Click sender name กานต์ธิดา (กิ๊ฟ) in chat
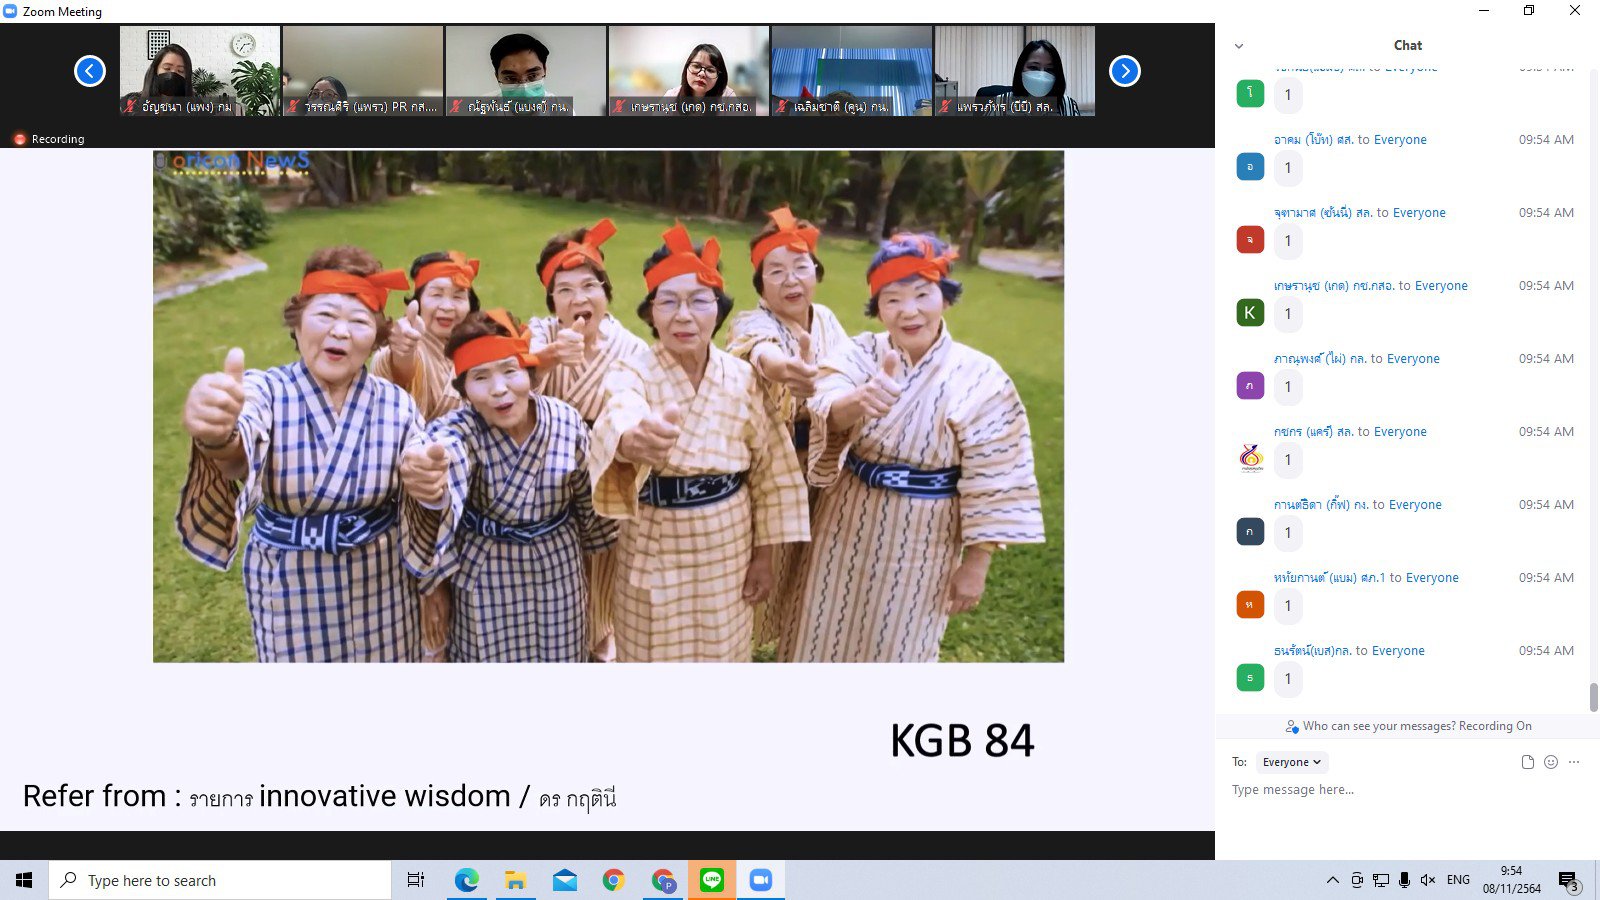 (1321, 505)
